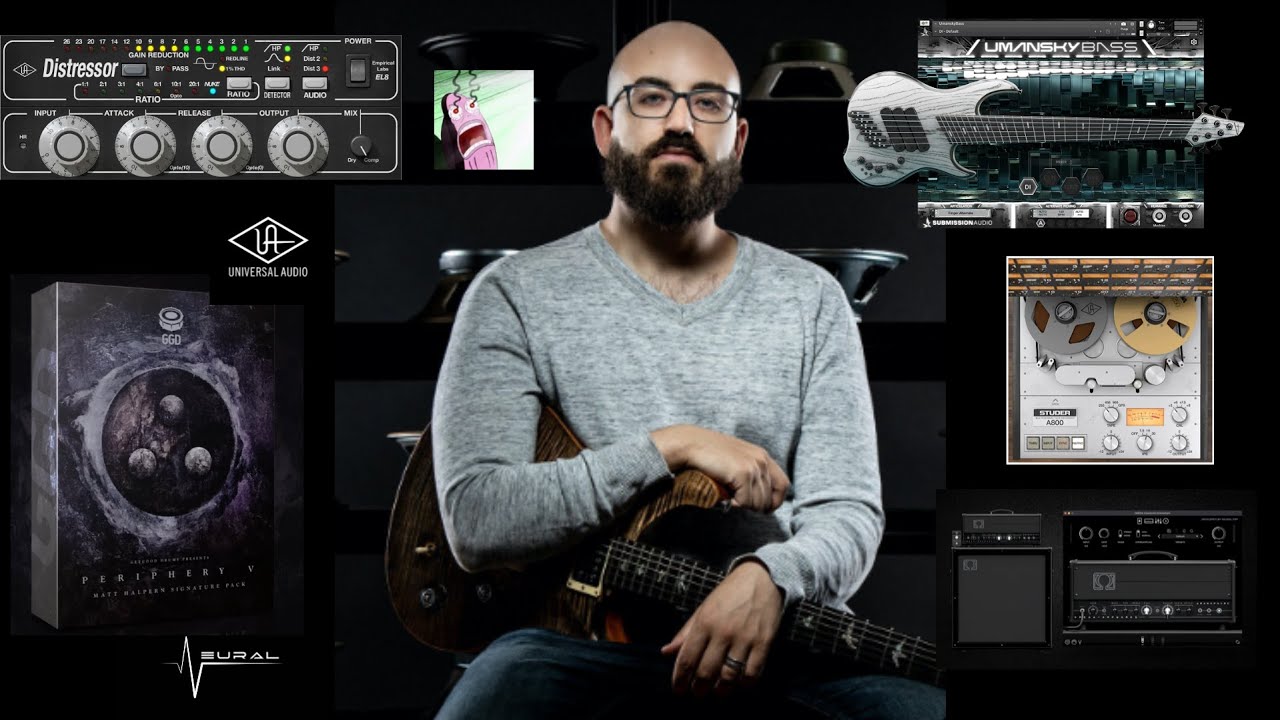Click the Studer REPRO path button
This screenshot has width=1280, height=720.
point(1078,443)
